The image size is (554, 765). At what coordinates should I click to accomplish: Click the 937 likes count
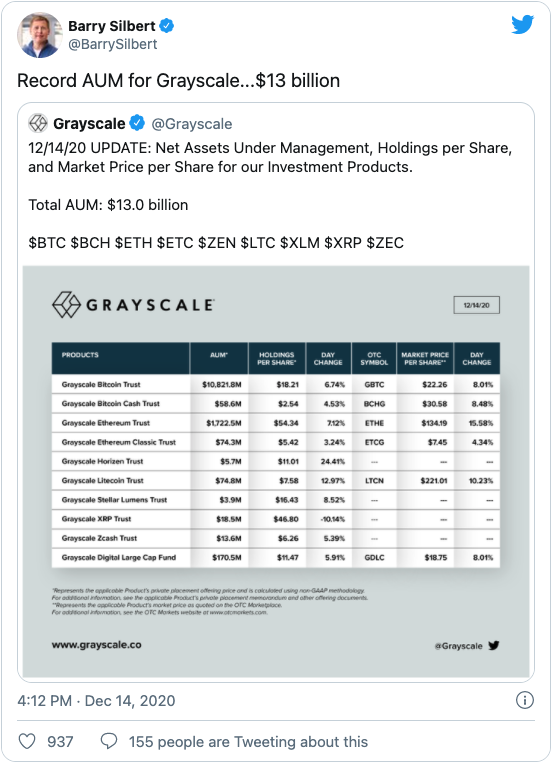point(60,742)
